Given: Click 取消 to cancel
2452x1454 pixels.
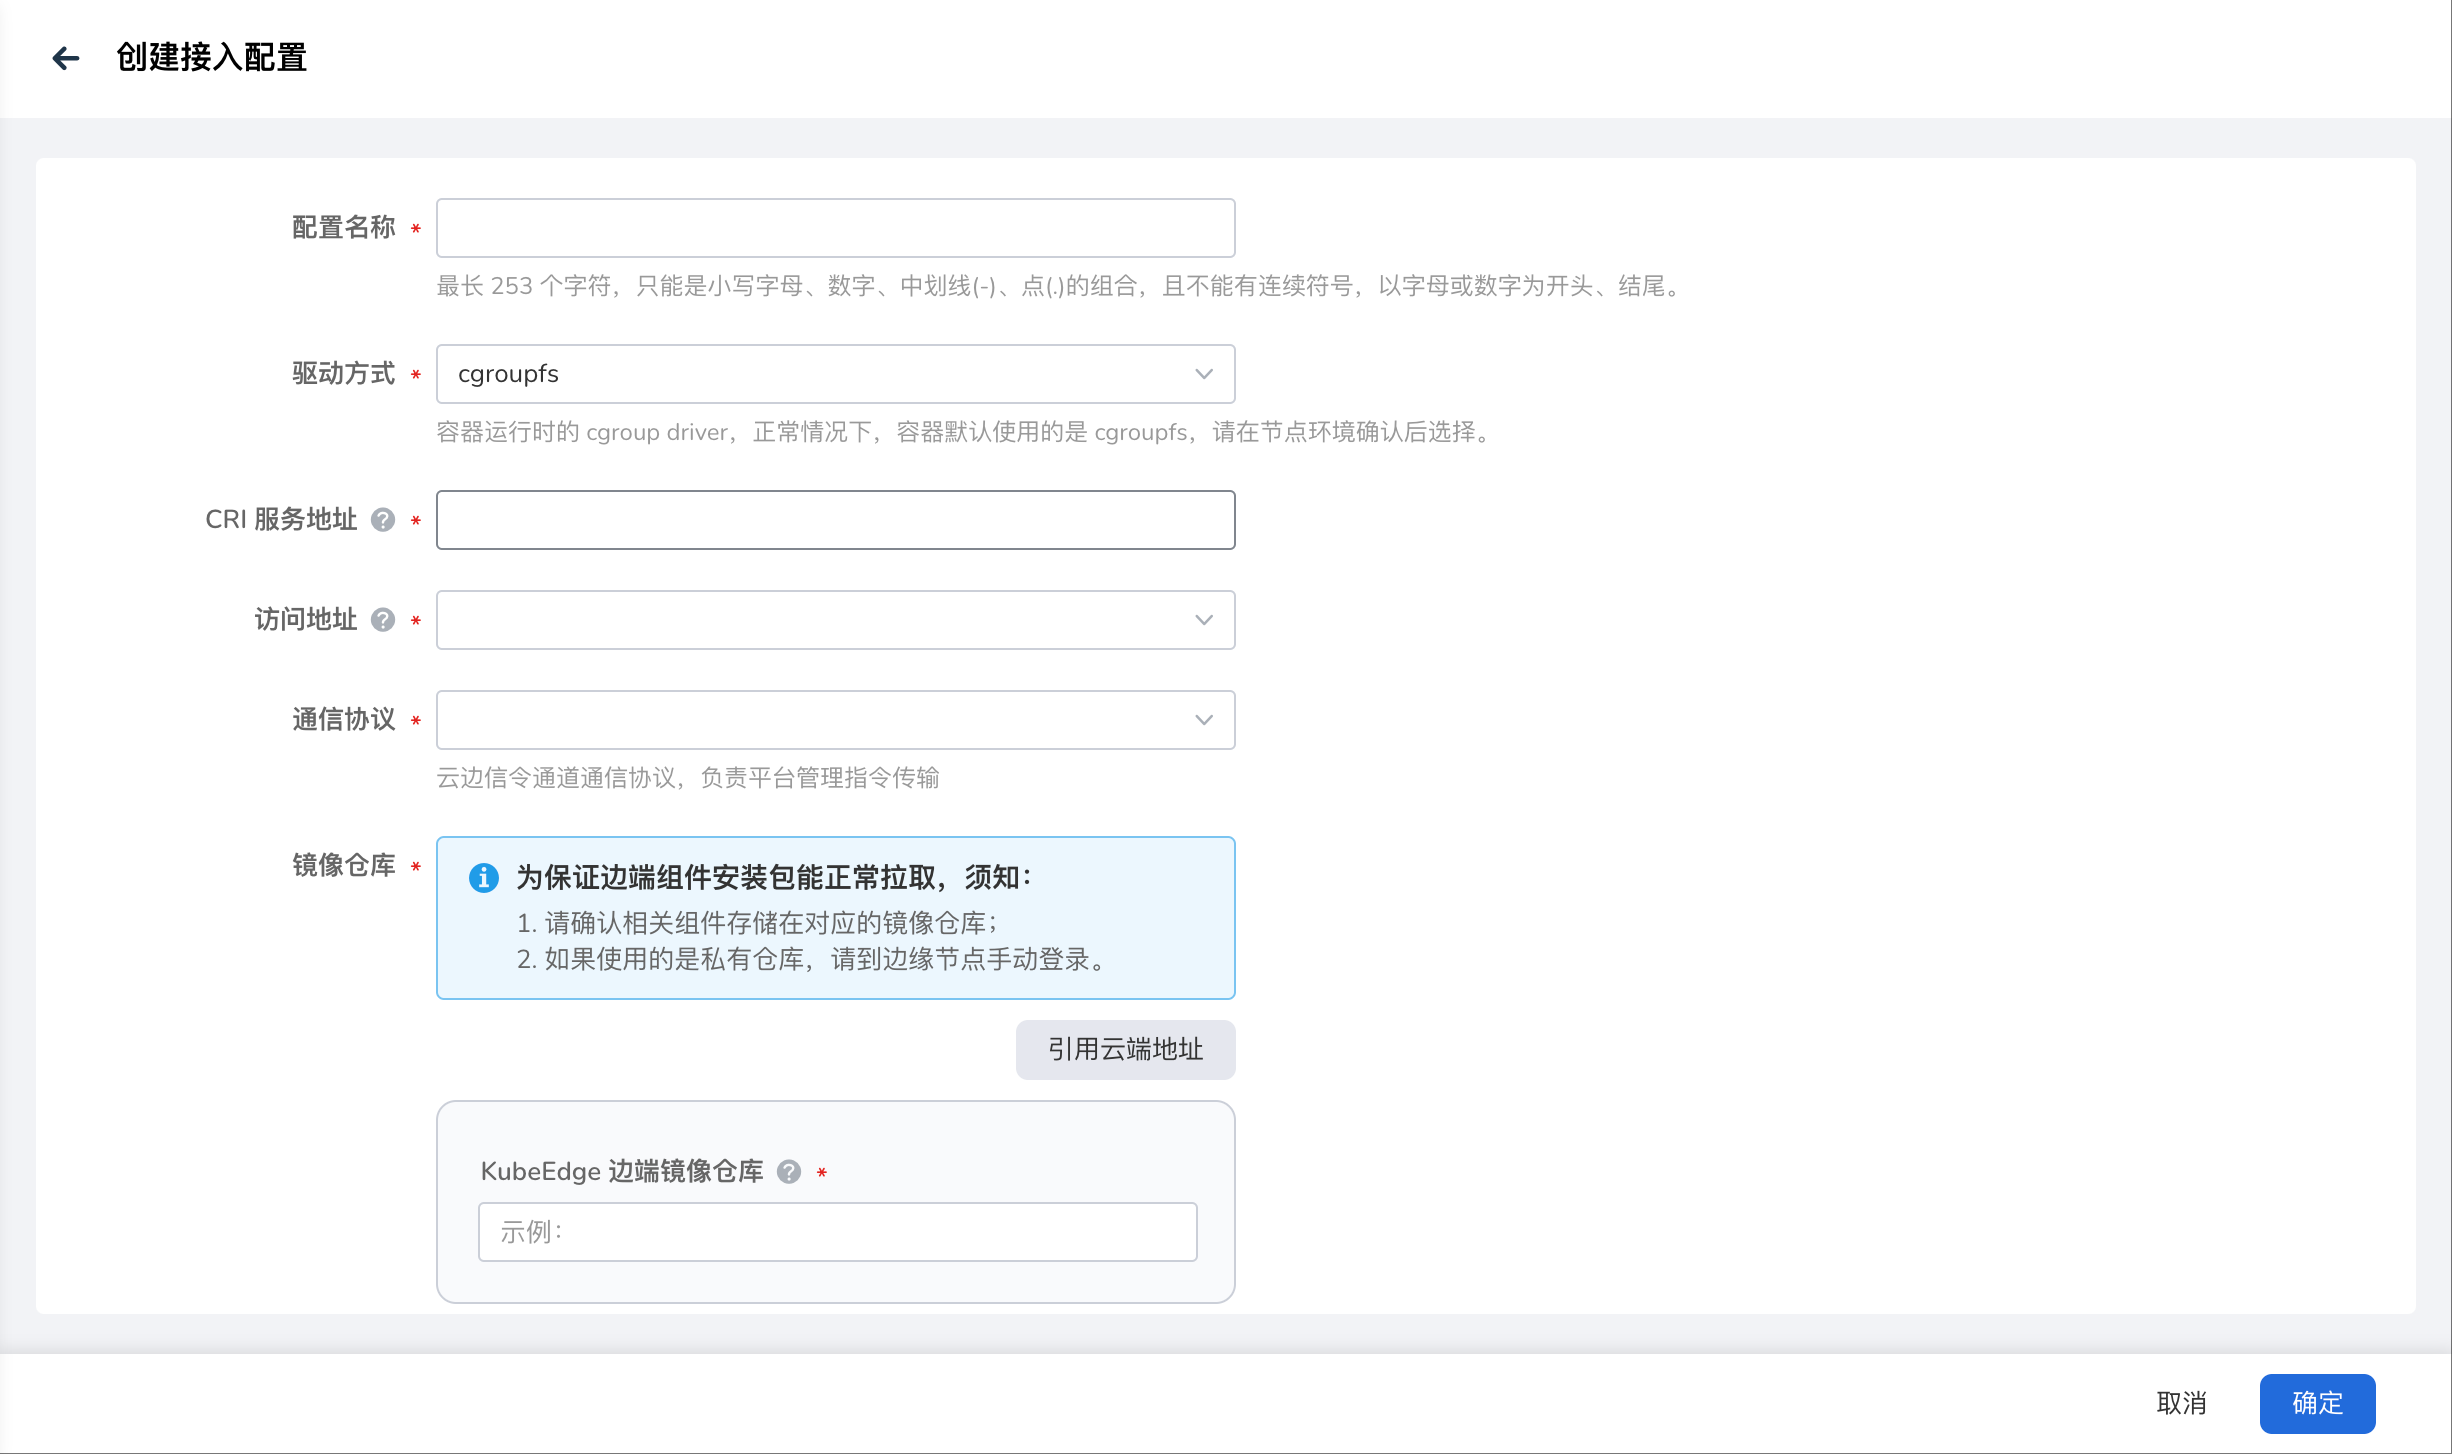Looking at the screenshot, I should tap(2181, 1403).
